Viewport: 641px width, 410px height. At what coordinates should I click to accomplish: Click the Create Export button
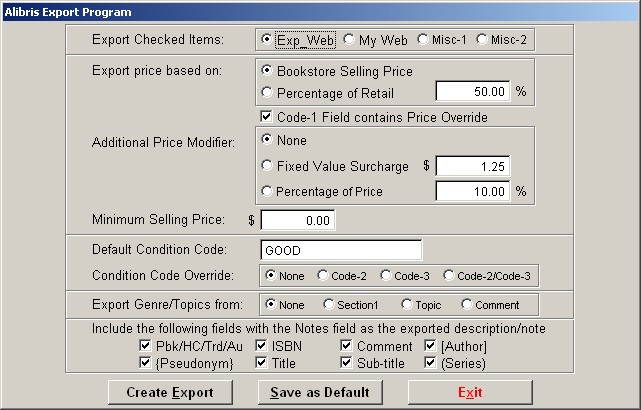(170, 392)
